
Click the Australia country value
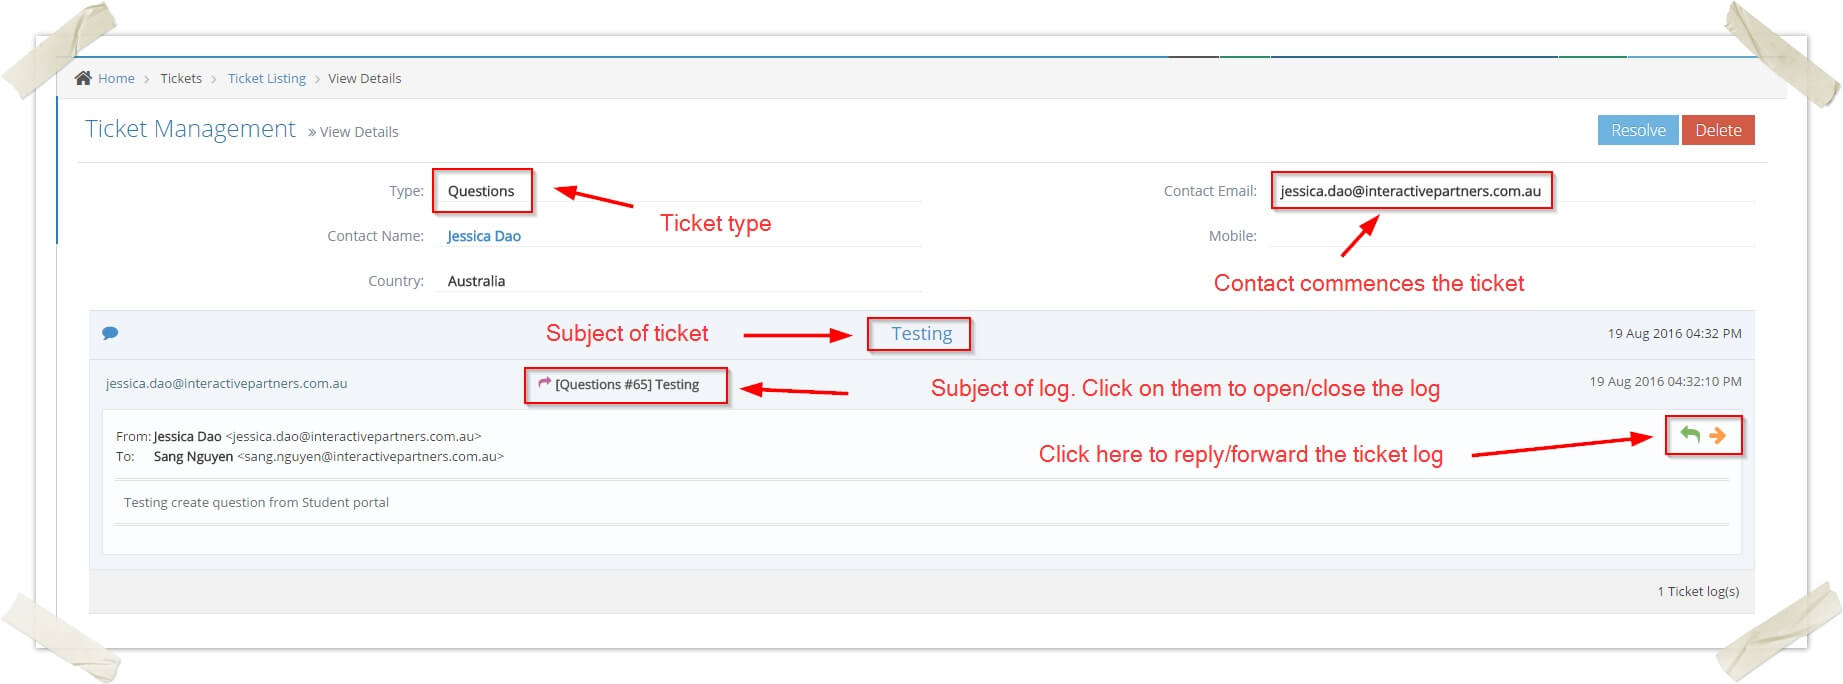476,281
